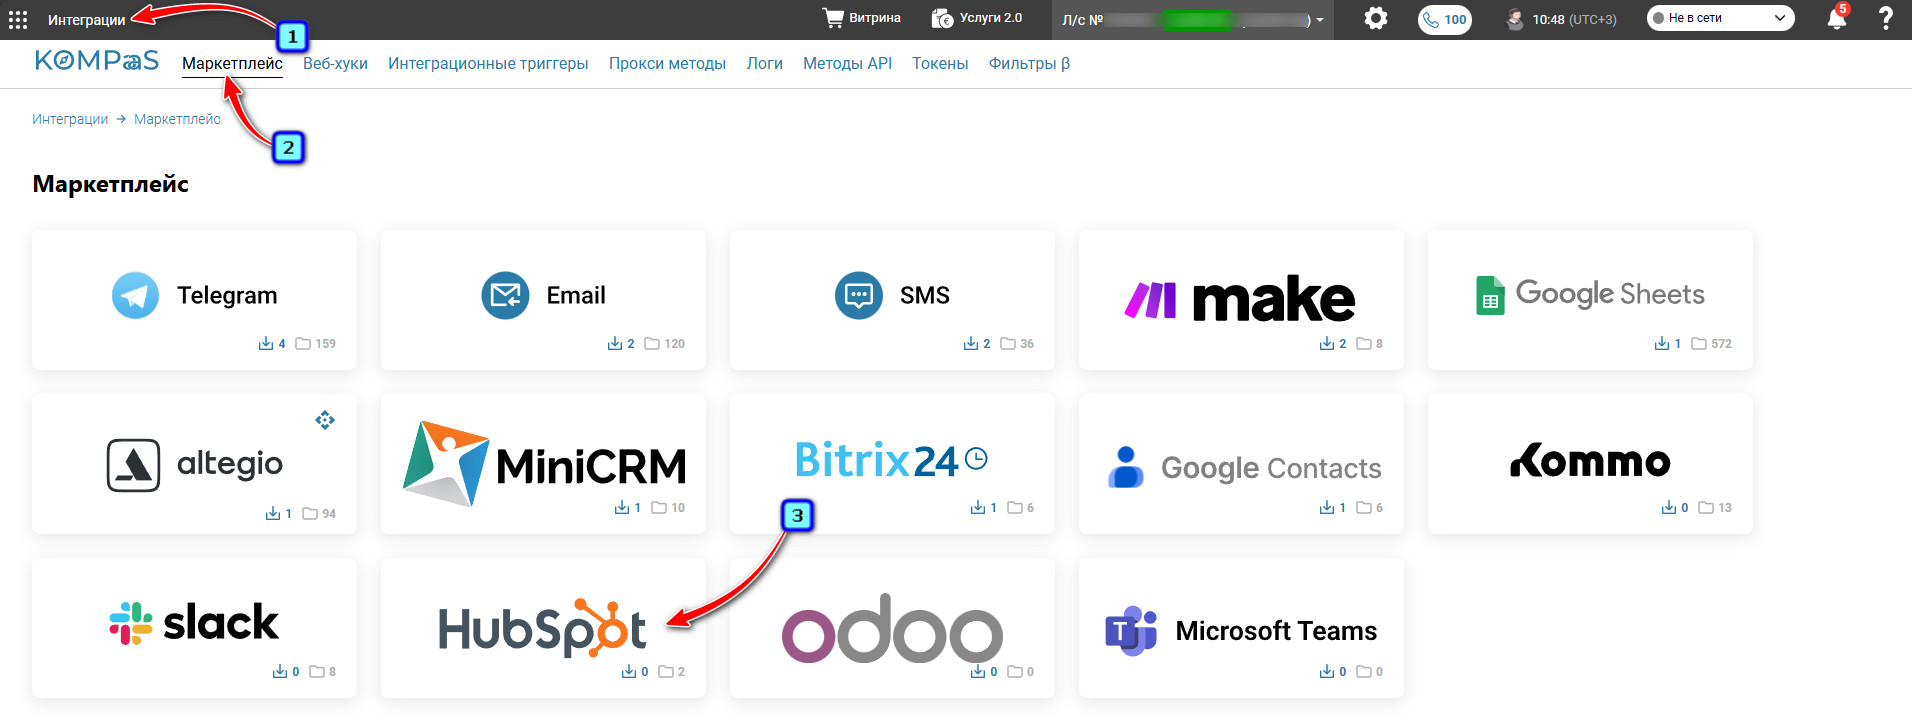
Task: Click folder count 13 on Kommo card
Action: [1715, 508]
